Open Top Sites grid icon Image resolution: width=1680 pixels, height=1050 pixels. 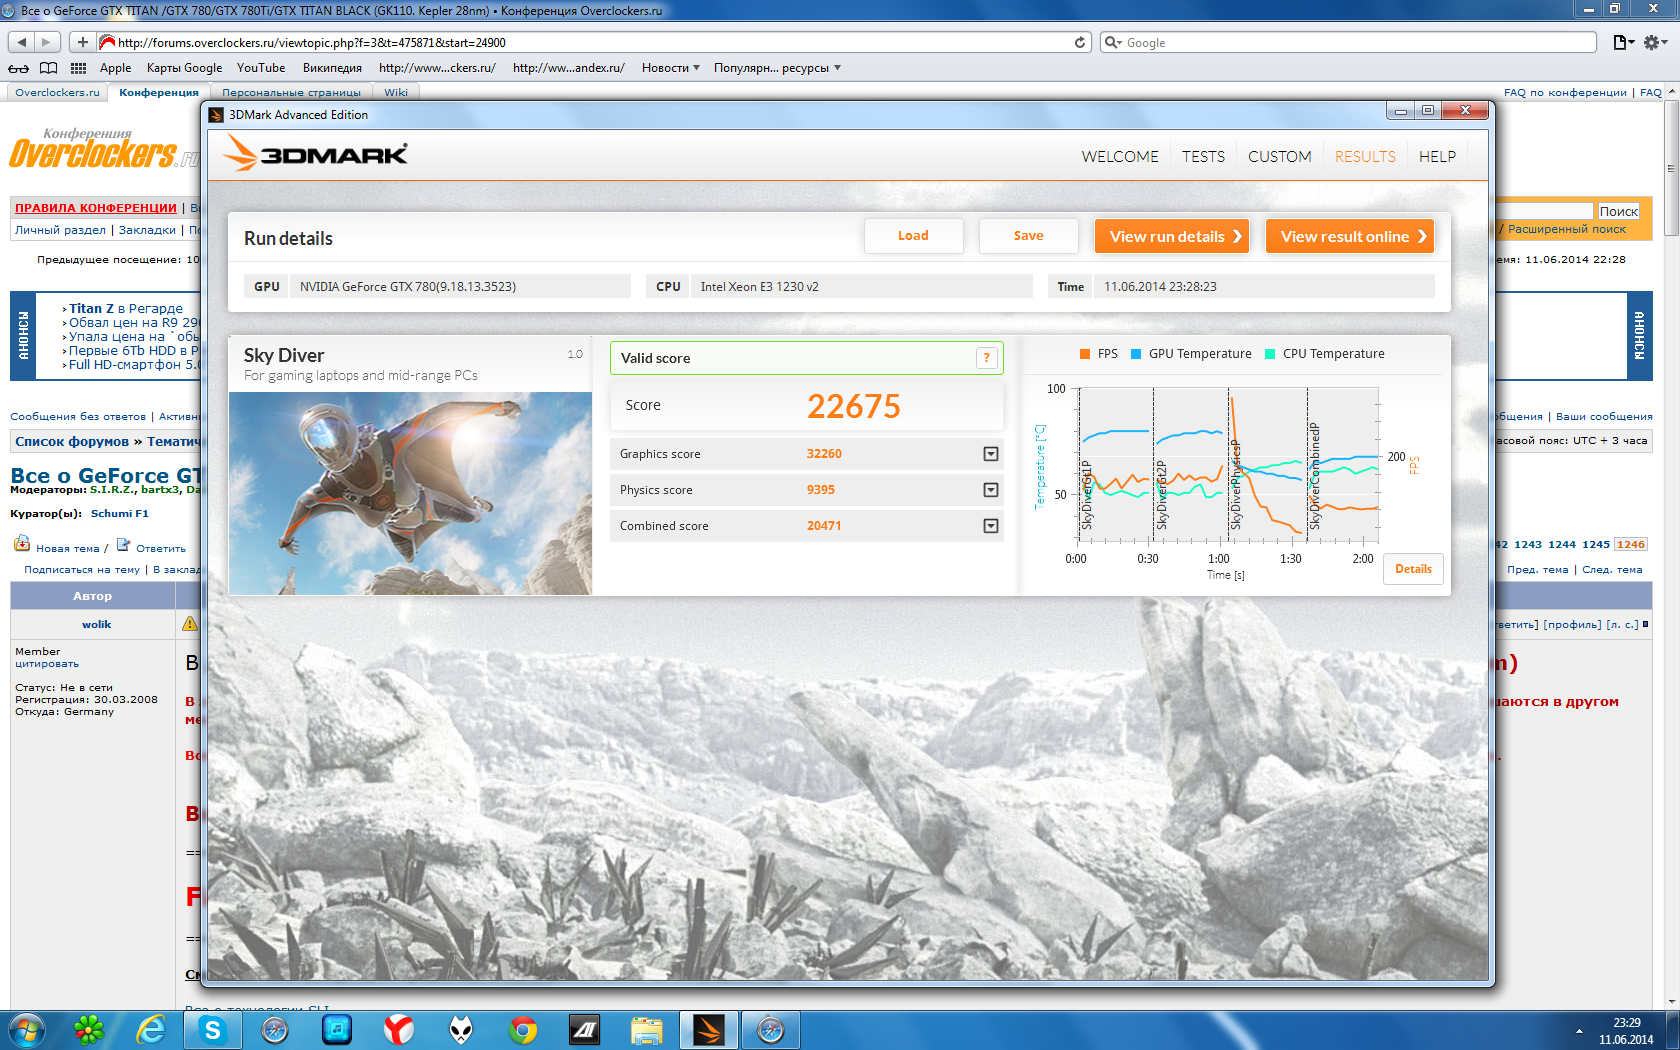coord(78,68)
